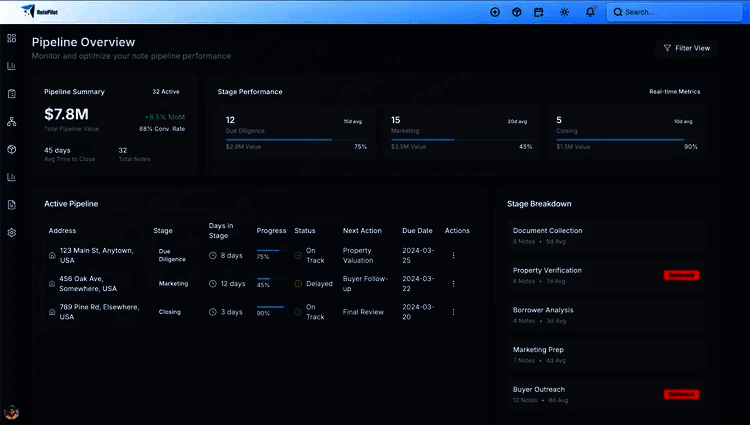This screenshot has width=750, height=425.
Task: Open the clipboard icon in sidebar
Action: click(12, 94)
